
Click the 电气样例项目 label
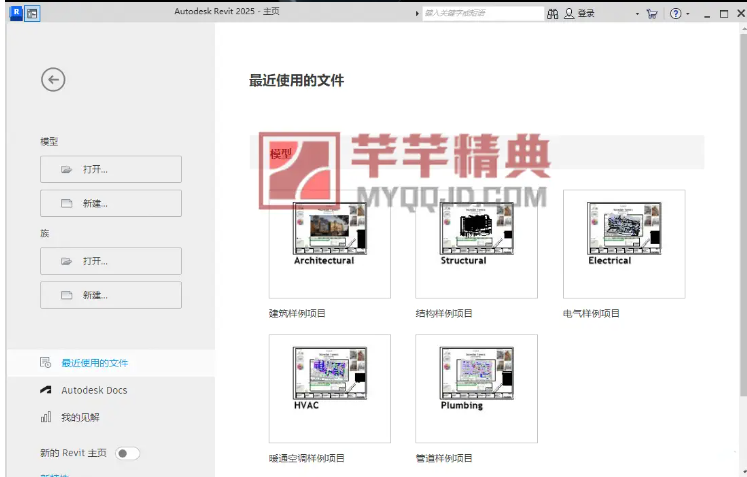(x=591, y=314)
